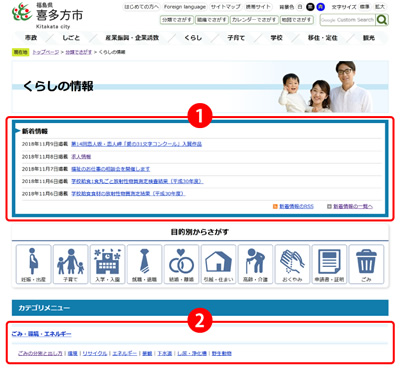400x370 pixels.
Task: Click inside the Google Custom Search field
Action: (347, 20)
